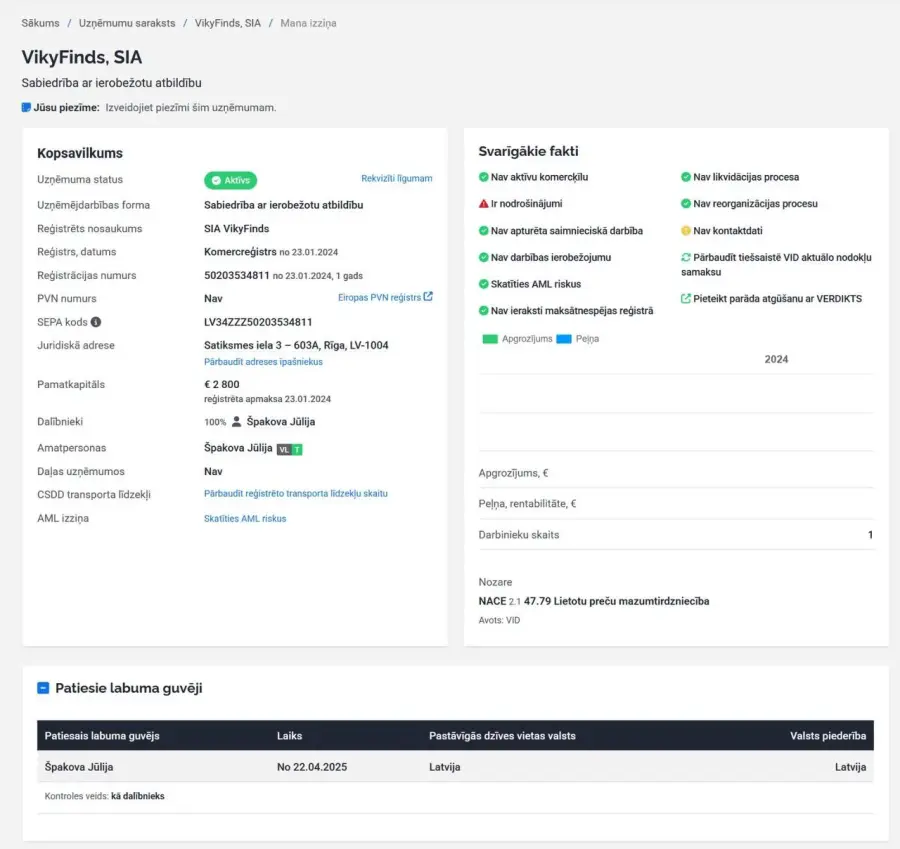Image resolution: width=900 pixels, height=849 pixels.
Task: Click the yellow icon for Nav kontaktdati
Action: (685, 231)
